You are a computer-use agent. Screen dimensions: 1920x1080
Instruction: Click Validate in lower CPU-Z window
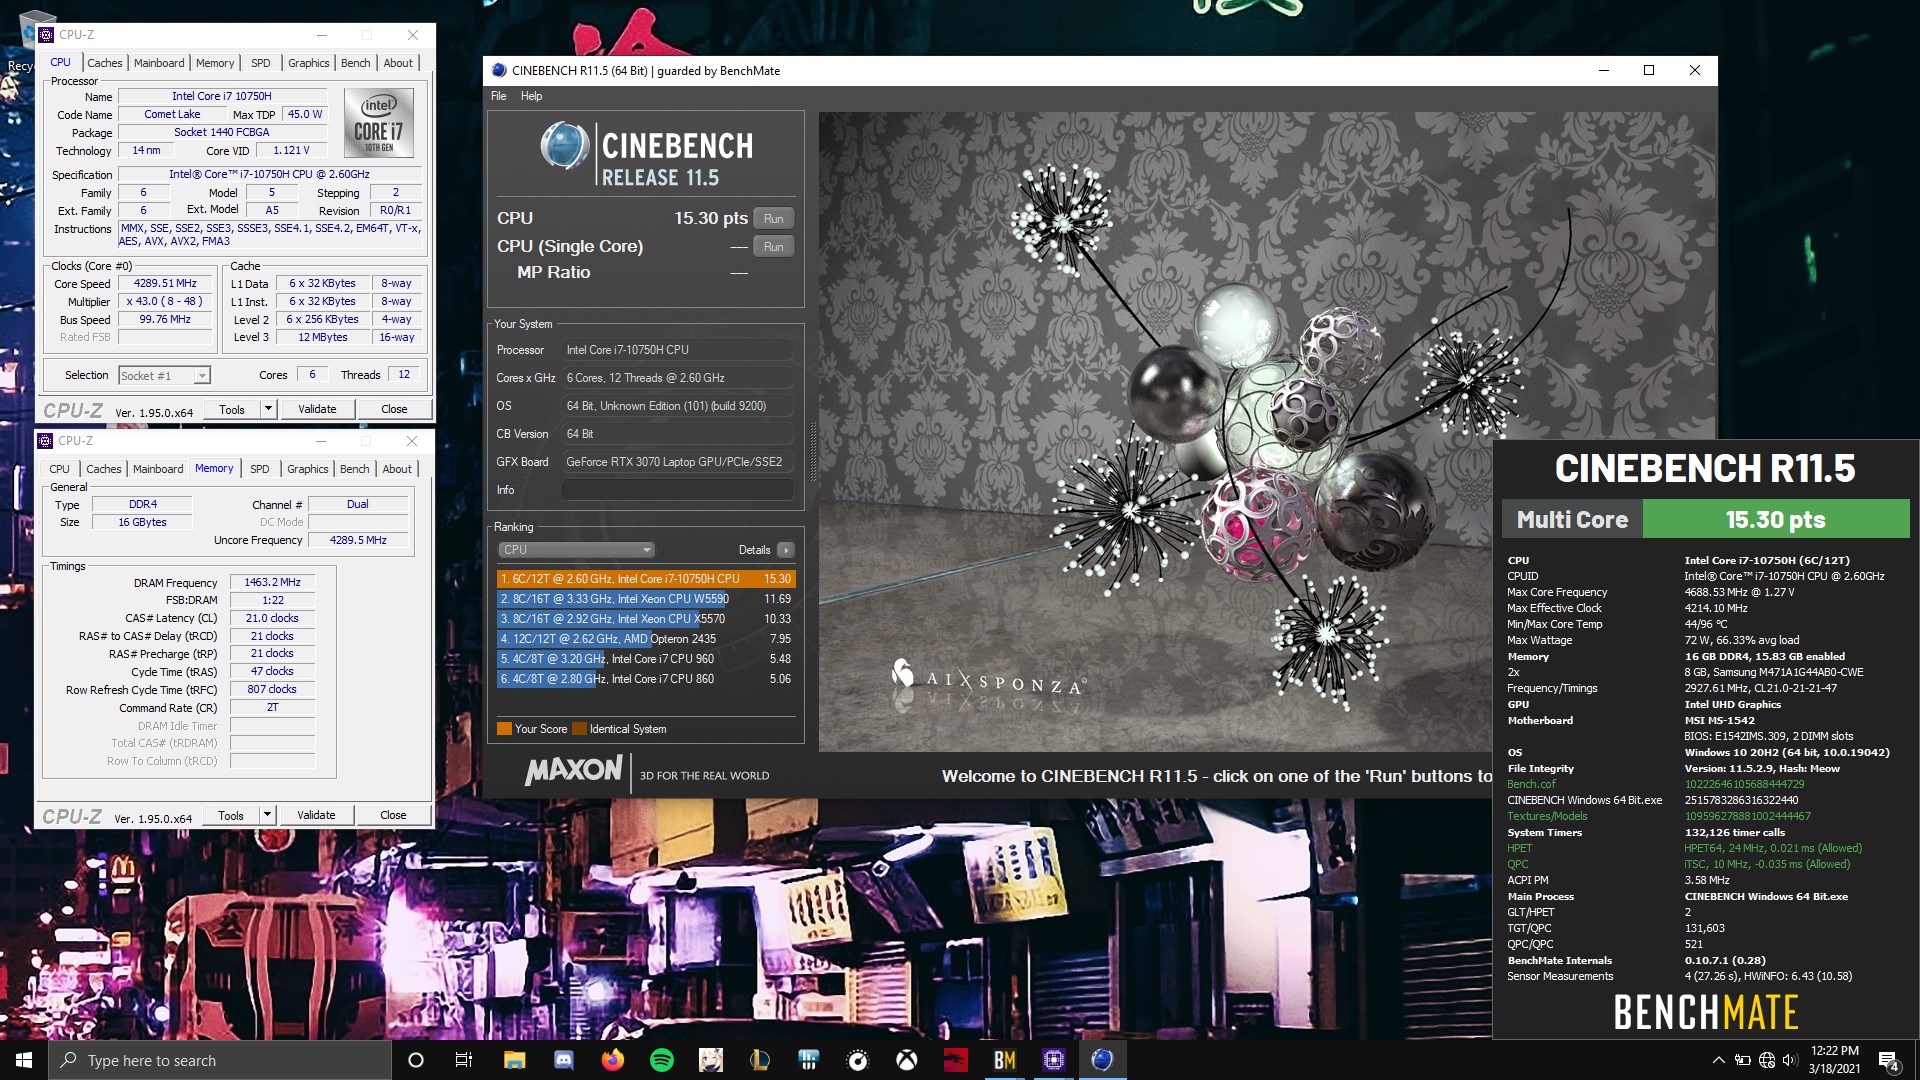point(316,815)
